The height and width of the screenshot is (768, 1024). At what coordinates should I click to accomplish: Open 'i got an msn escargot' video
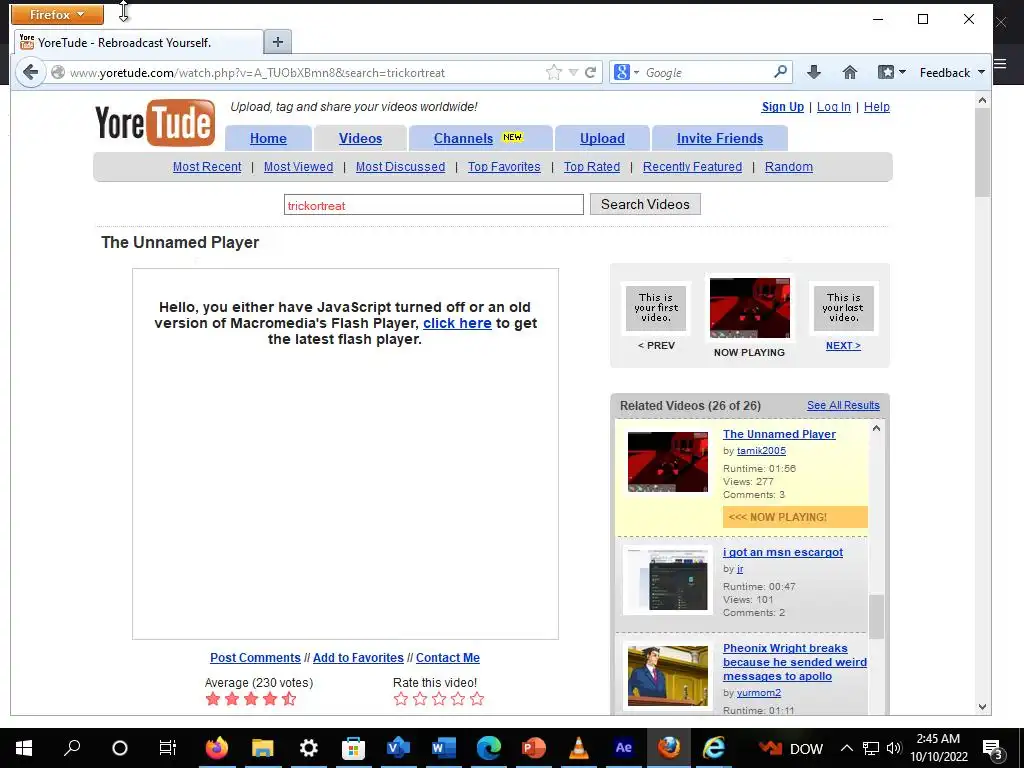tap(783, 552)
